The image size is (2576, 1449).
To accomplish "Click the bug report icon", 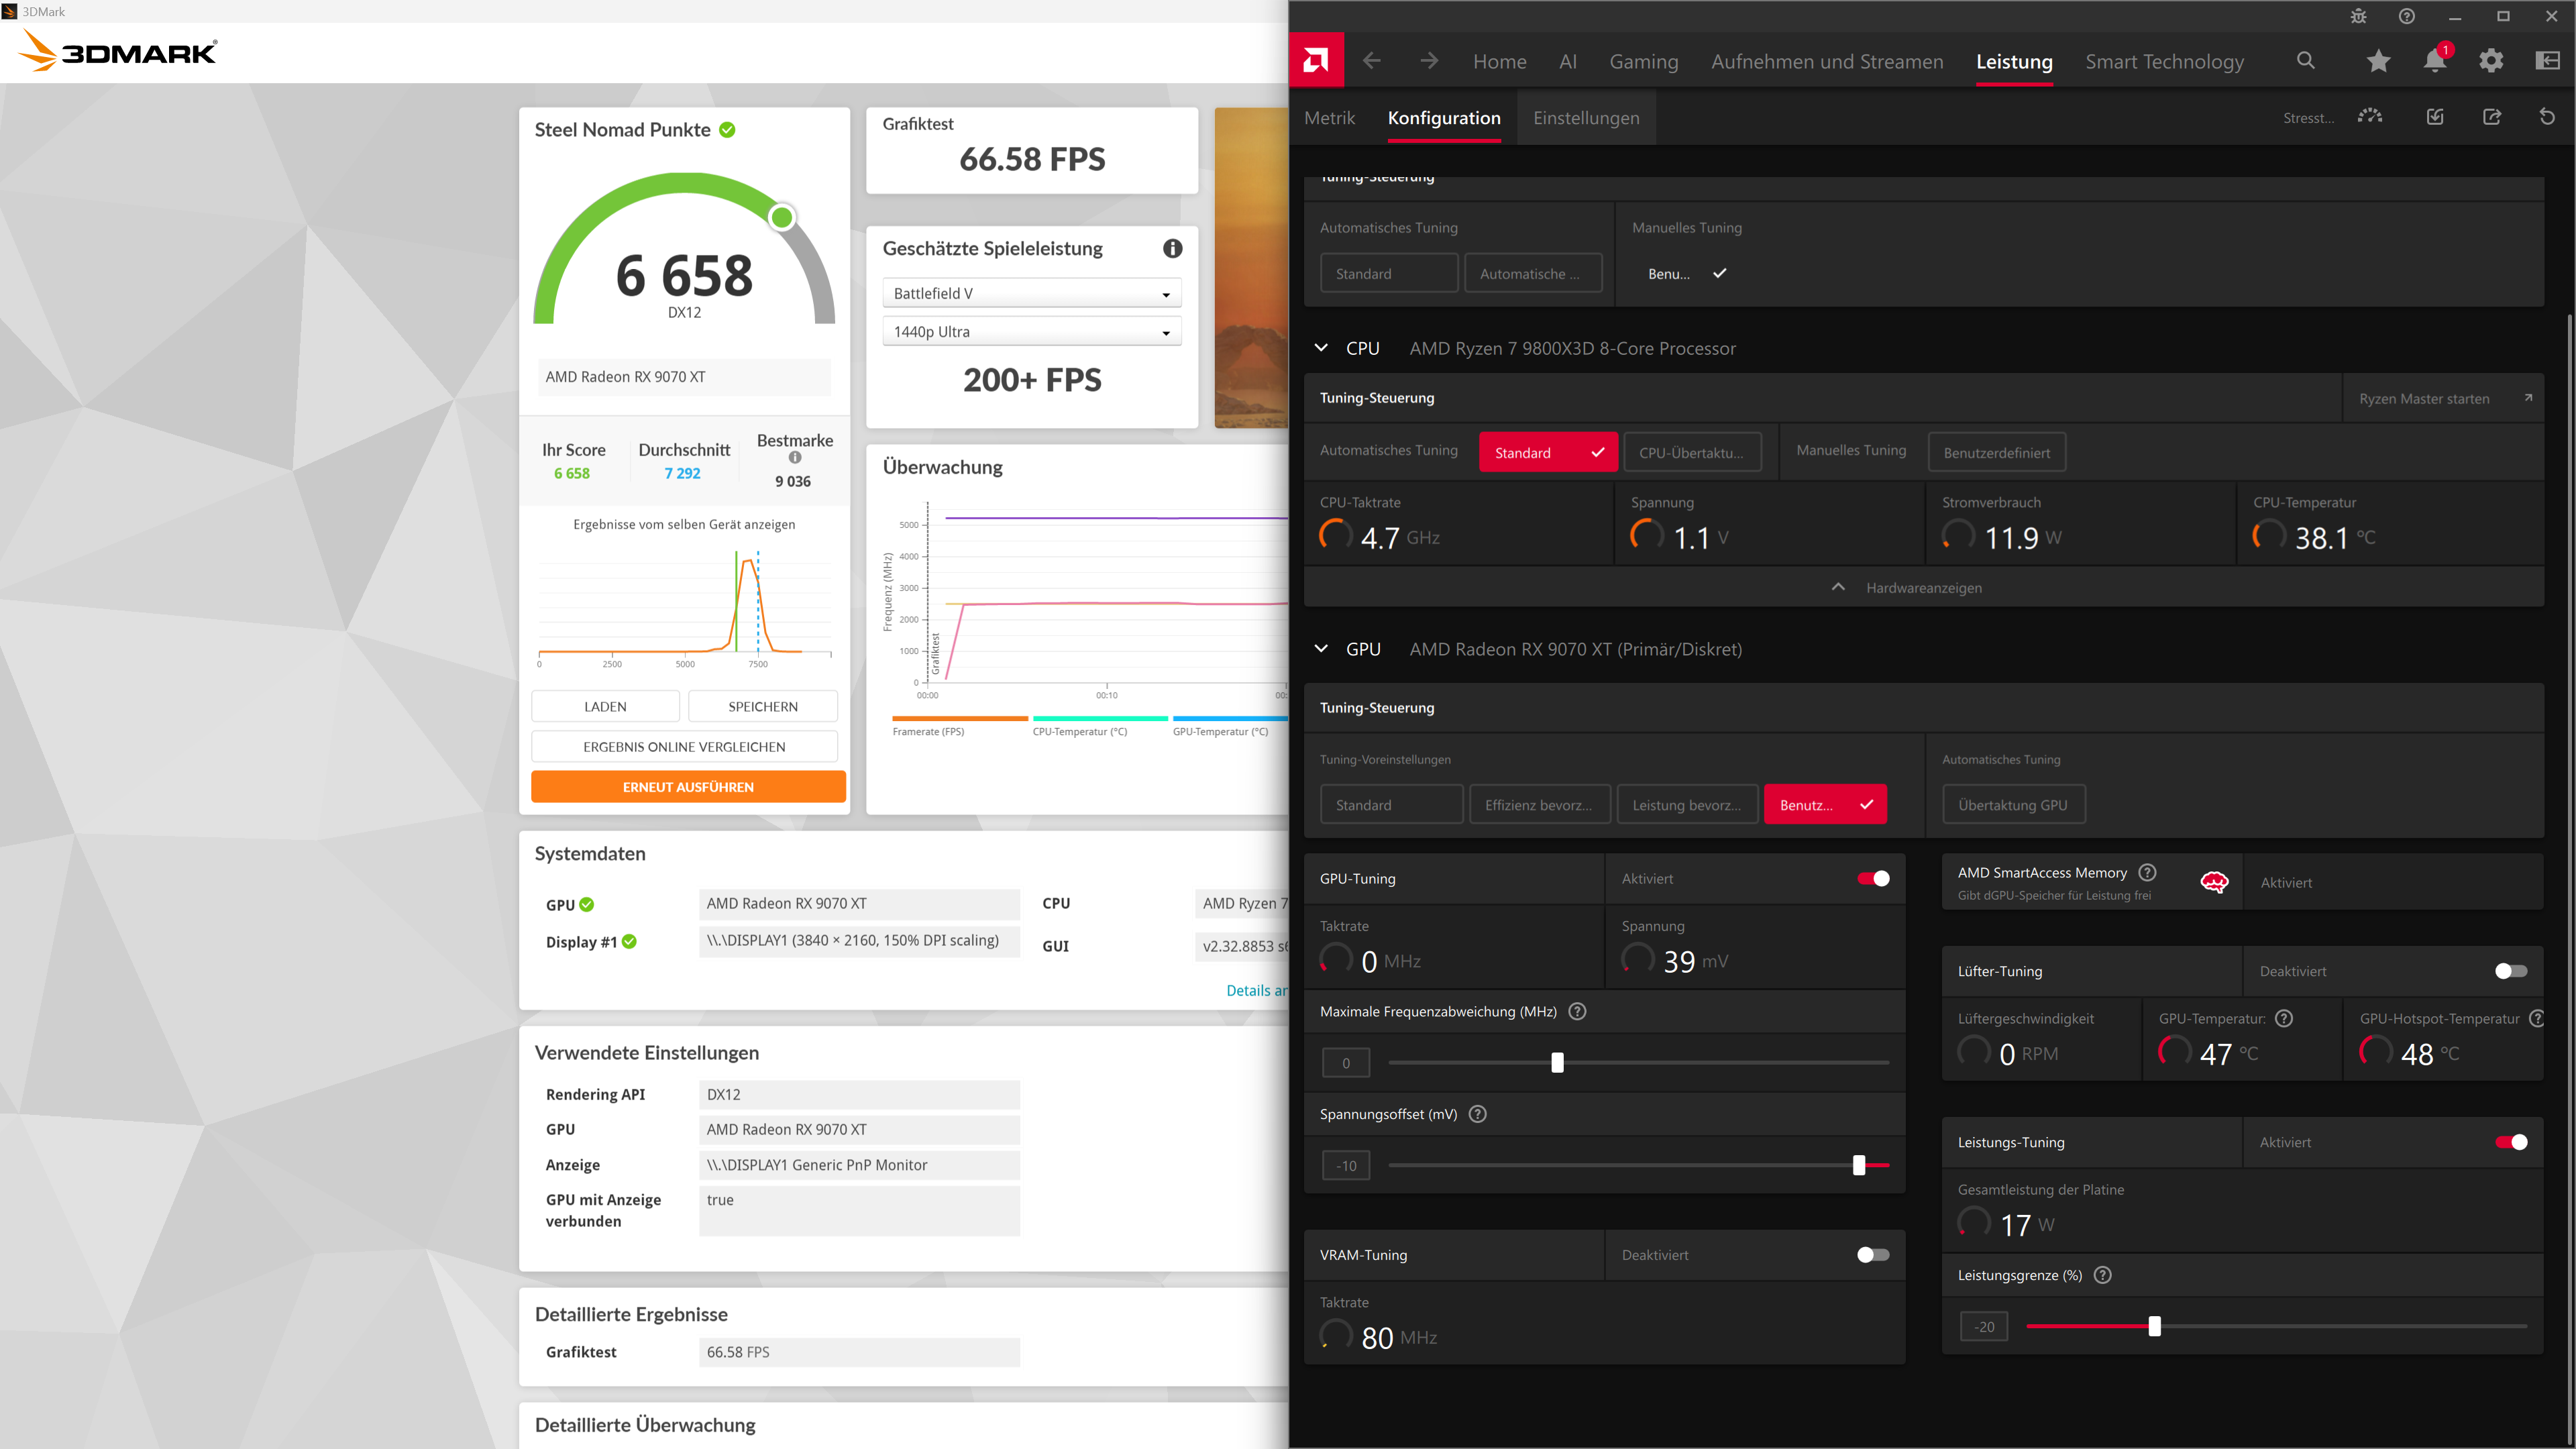I will (x=2358, y=16).
